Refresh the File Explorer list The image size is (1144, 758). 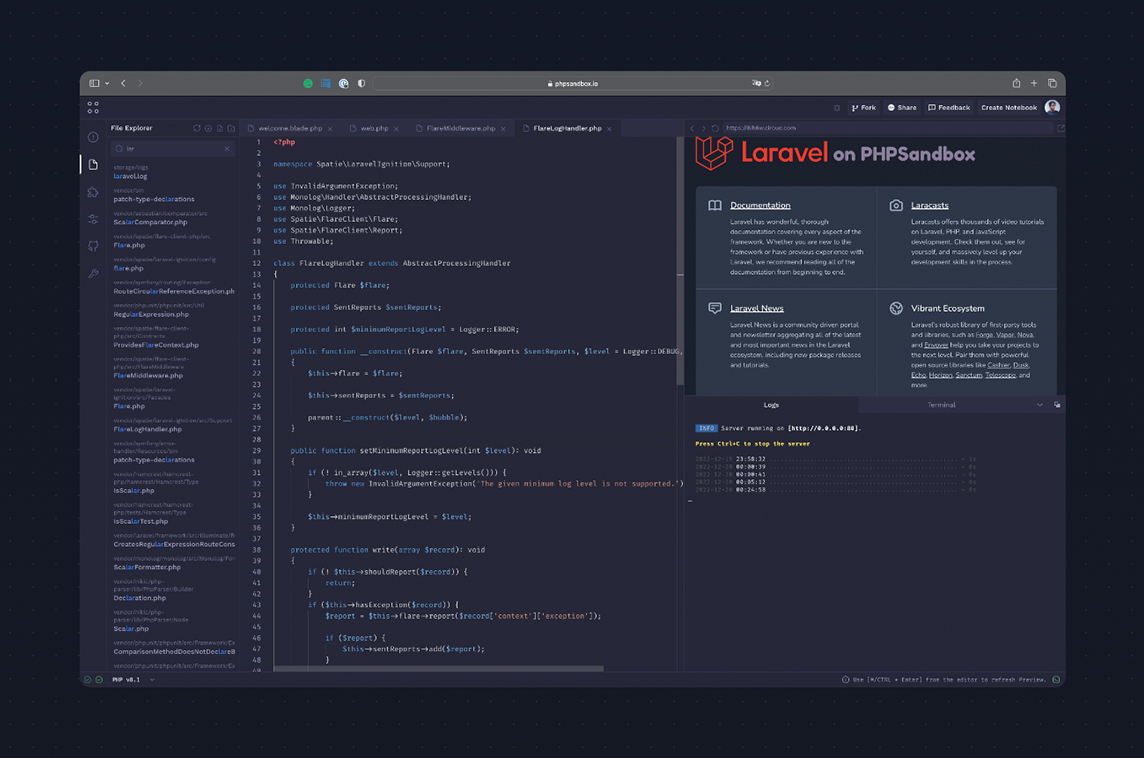[x=197, y=128]
